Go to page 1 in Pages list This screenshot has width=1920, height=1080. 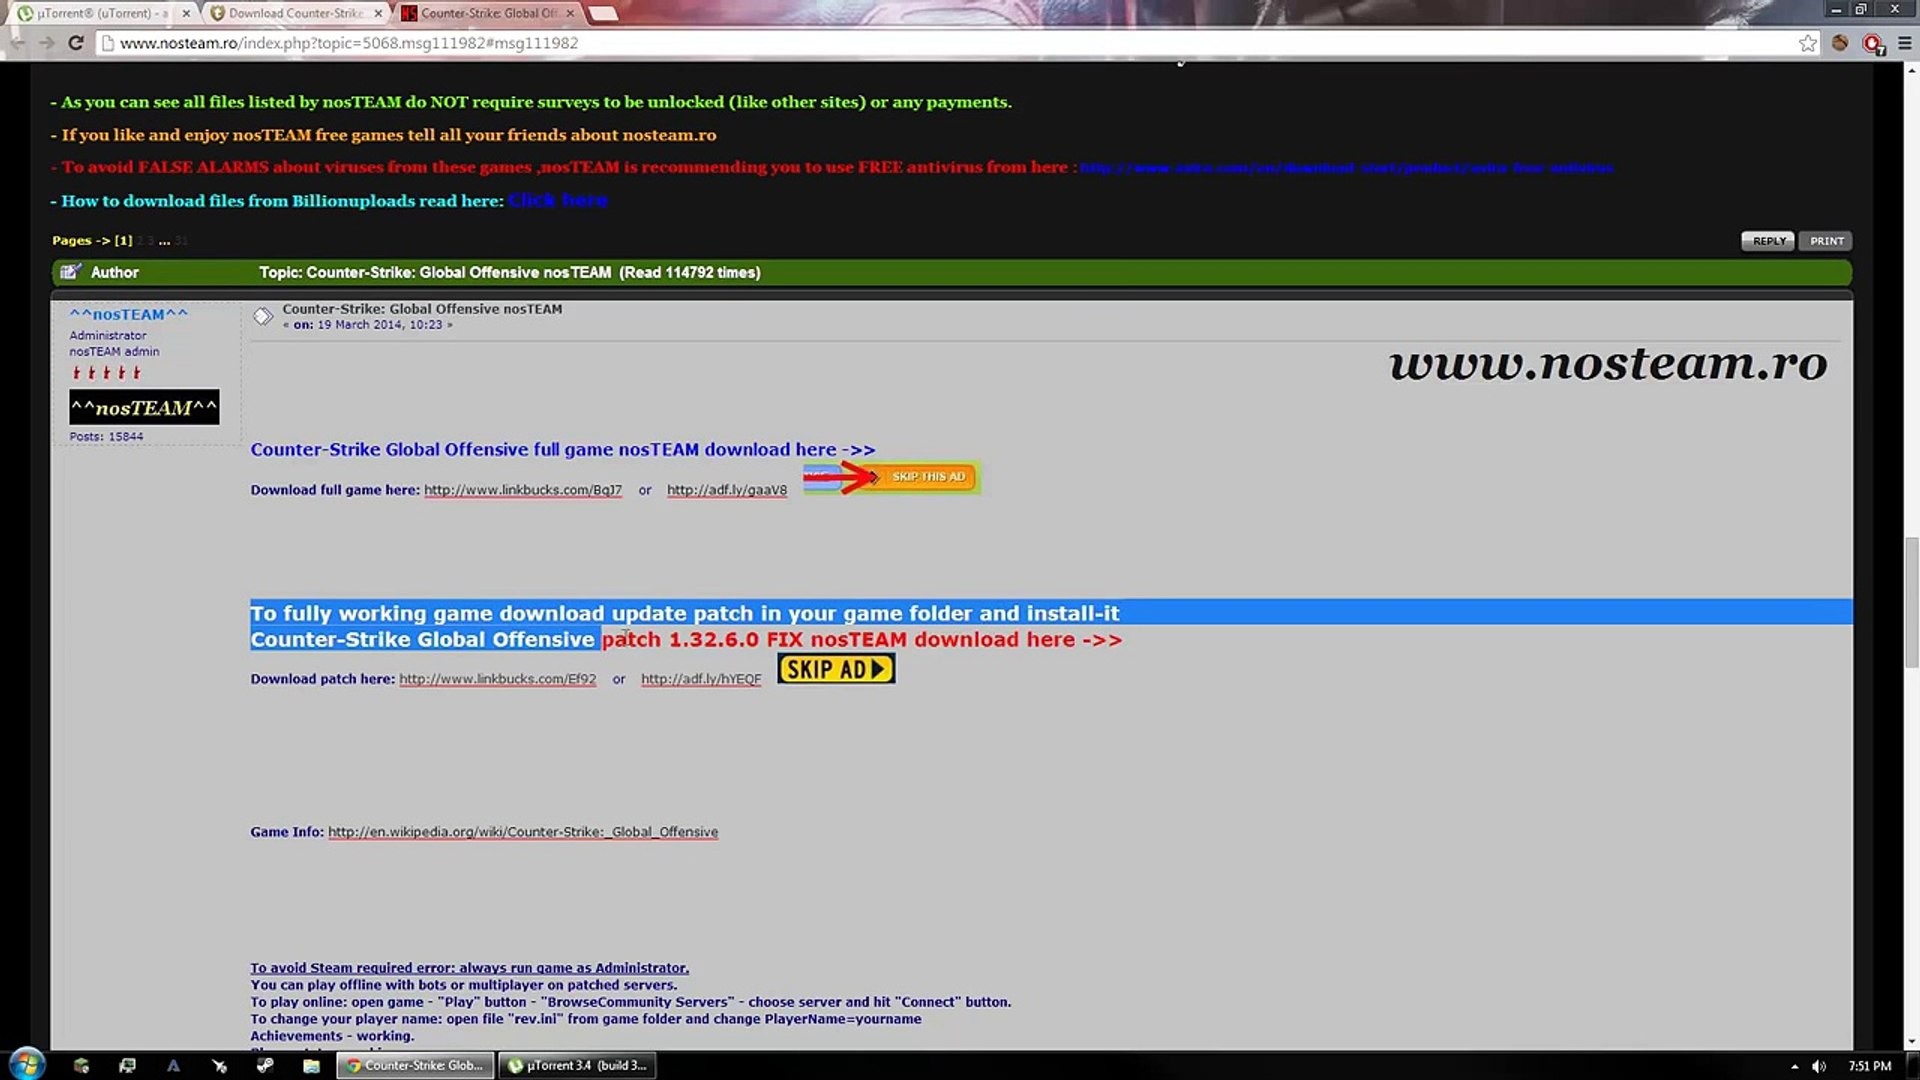click(x=123, y=241)
